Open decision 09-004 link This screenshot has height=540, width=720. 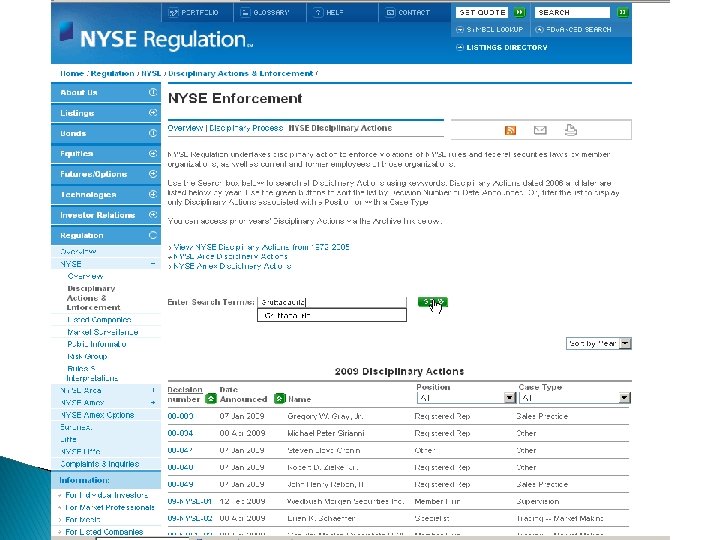coord(180,433)
